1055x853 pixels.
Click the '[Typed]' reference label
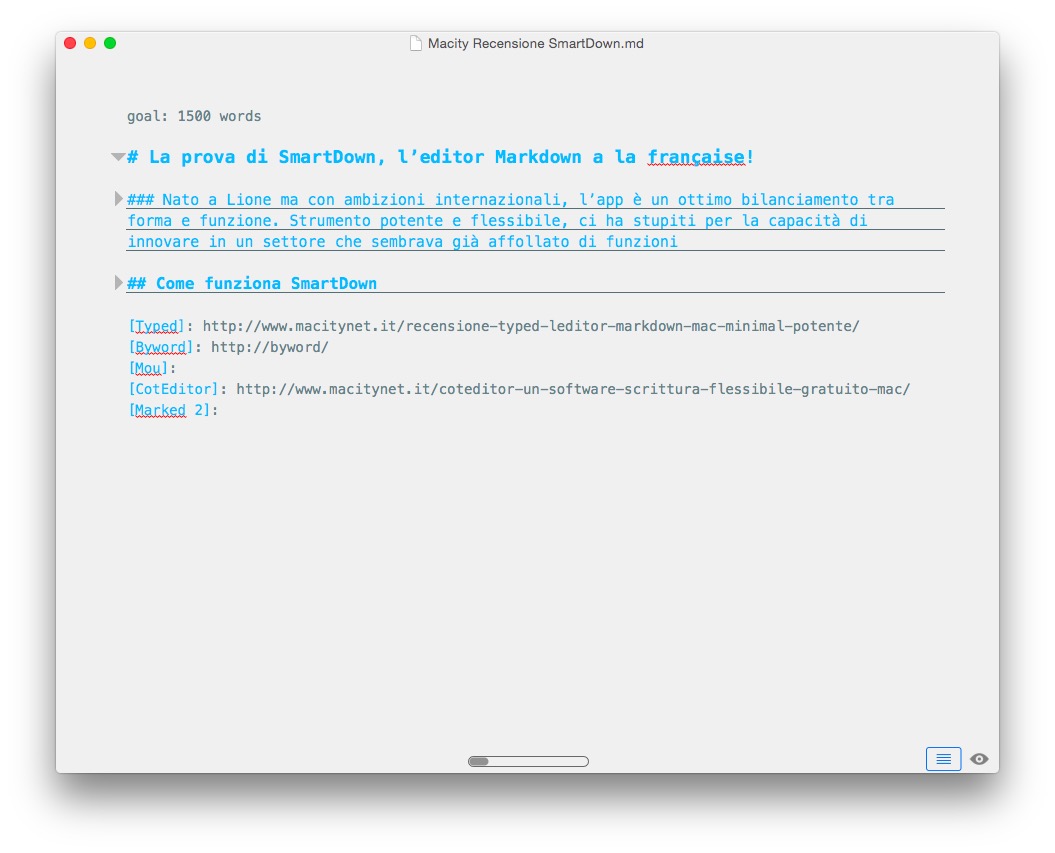click(x=156, y=326)
